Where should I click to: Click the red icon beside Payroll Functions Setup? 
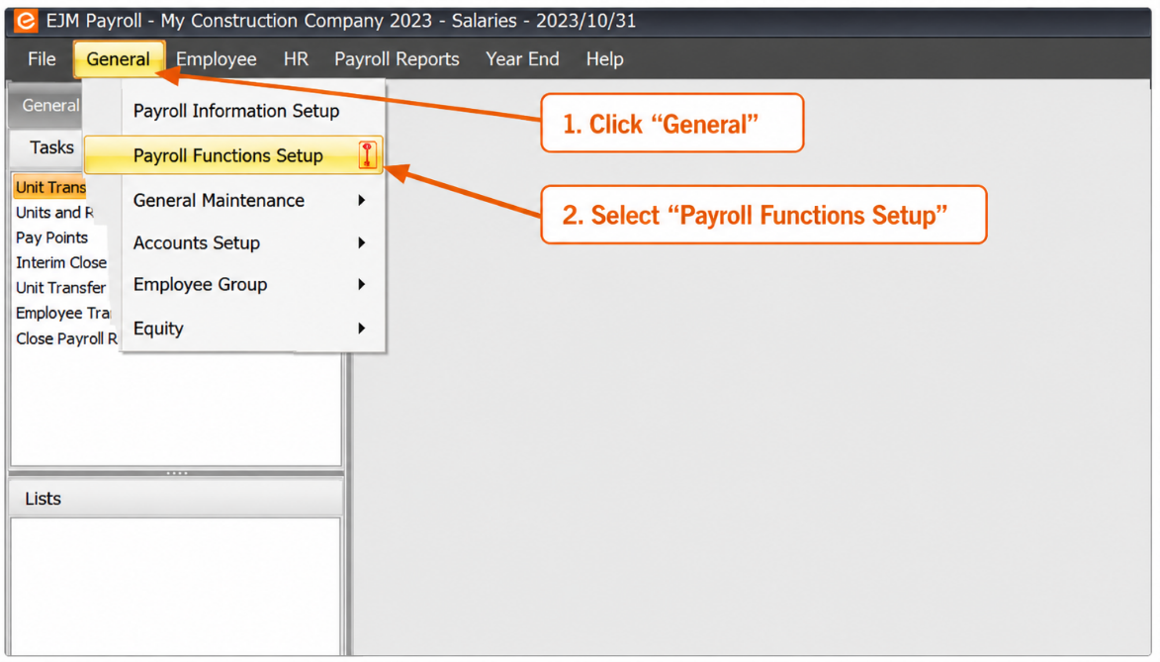coord(367,155)
